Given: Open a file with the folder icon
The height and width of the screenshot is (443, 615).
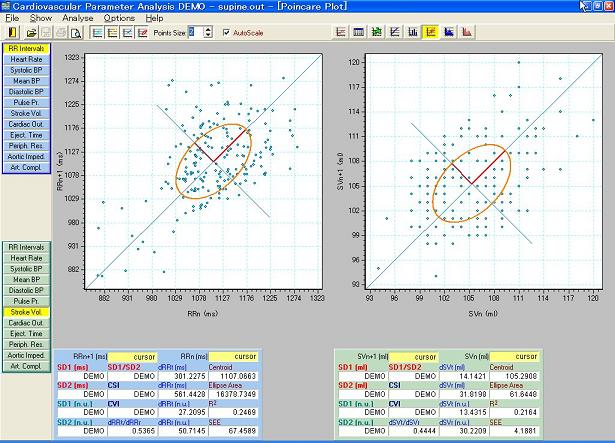Looking at the screenshot, I should pyautogui.click(x=31, y=33).
